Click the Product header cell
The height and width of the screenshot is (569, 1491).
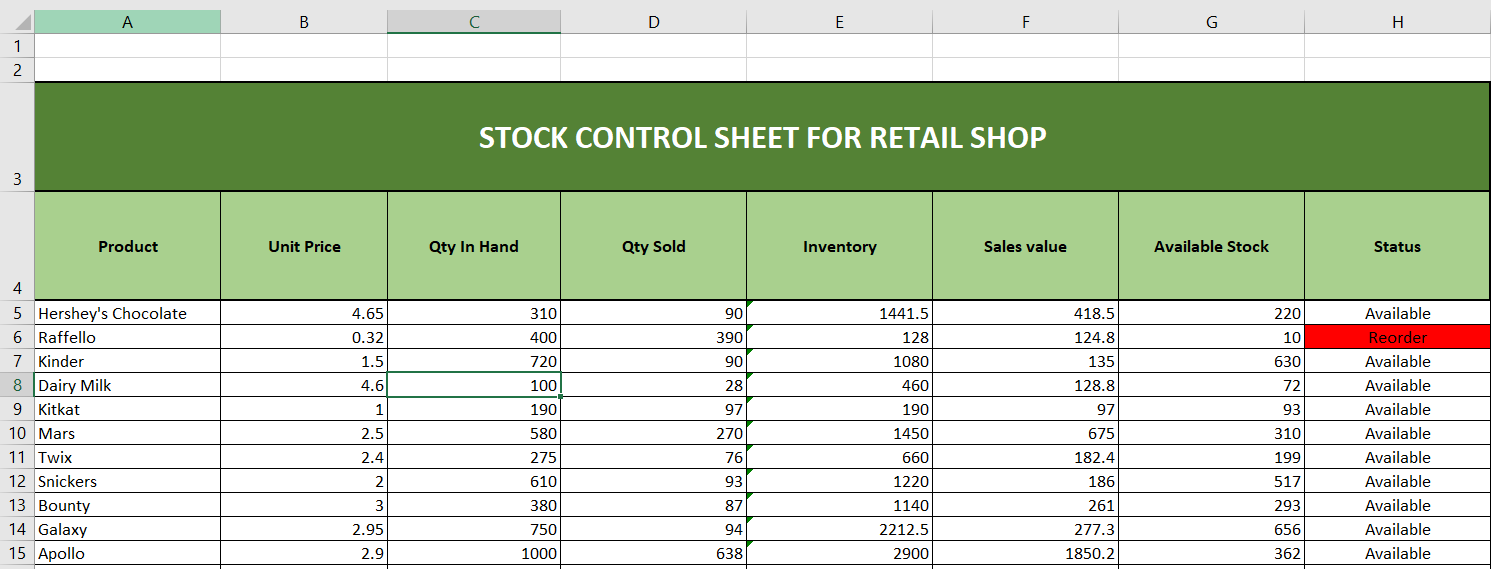click(x=127, y=246)
